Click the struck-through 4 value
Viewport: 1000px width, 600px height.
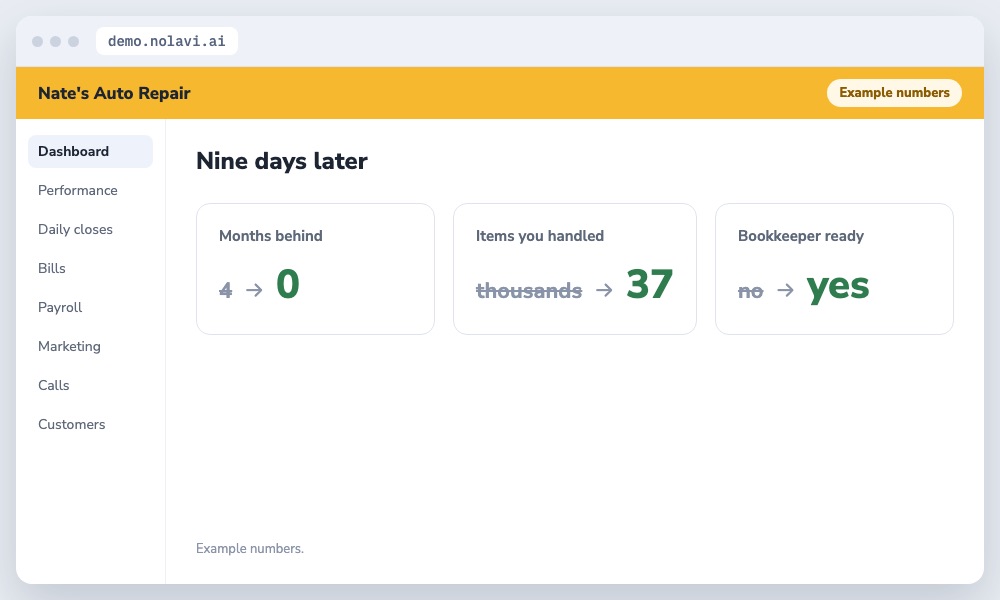226,290
